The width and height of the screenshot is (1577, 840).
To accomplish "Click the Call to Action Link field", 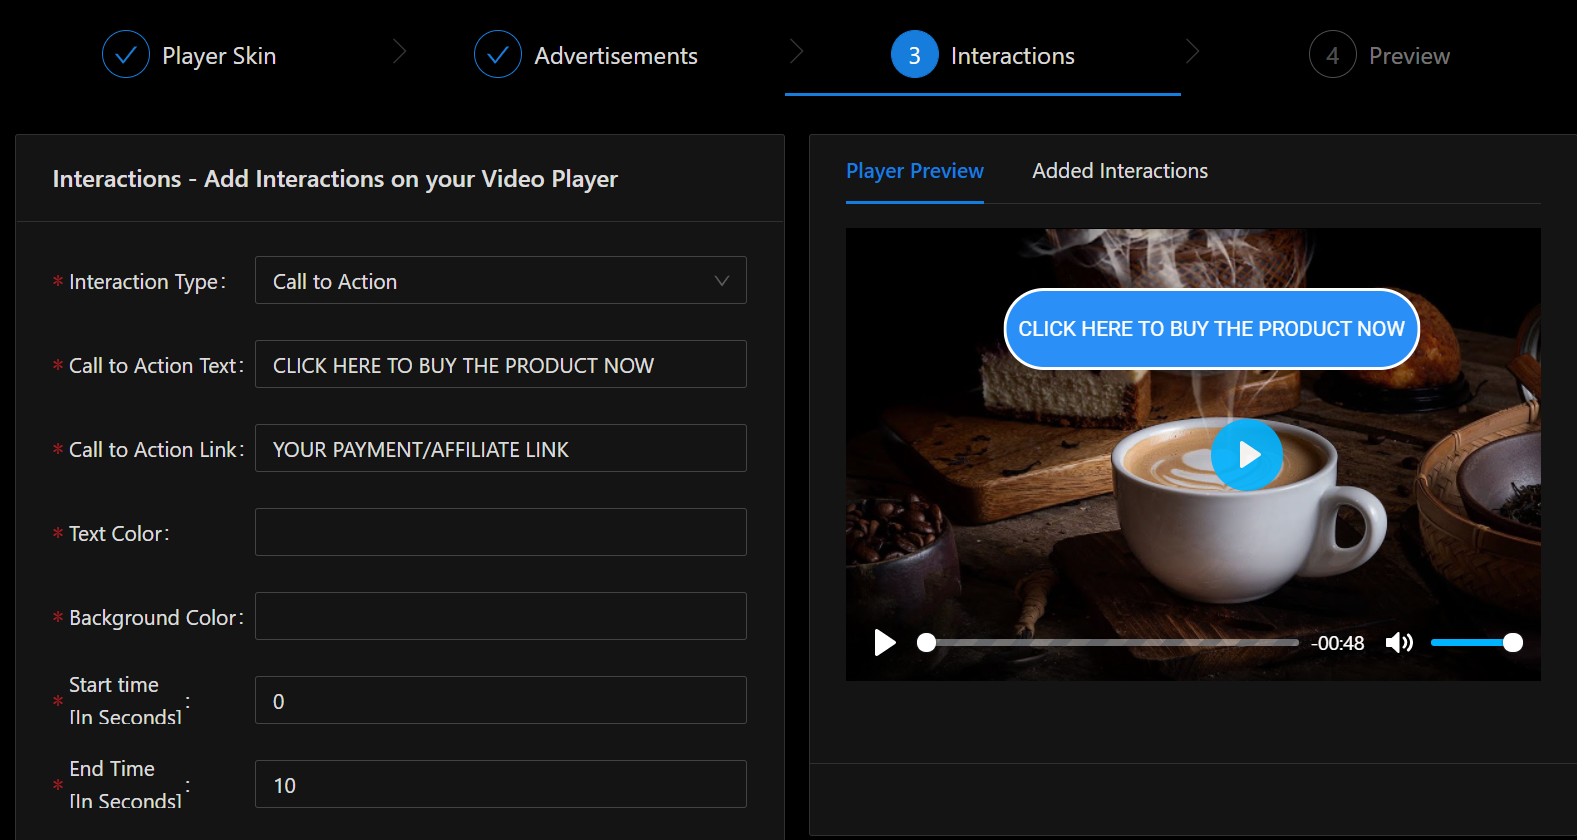I will [501, 448].
